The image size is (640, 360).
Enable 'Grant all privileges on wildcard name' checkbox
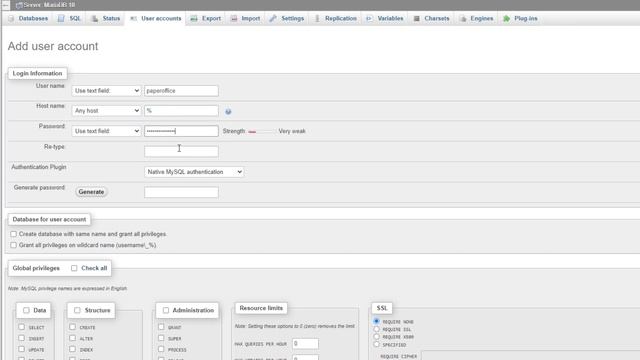coord(13,245)
